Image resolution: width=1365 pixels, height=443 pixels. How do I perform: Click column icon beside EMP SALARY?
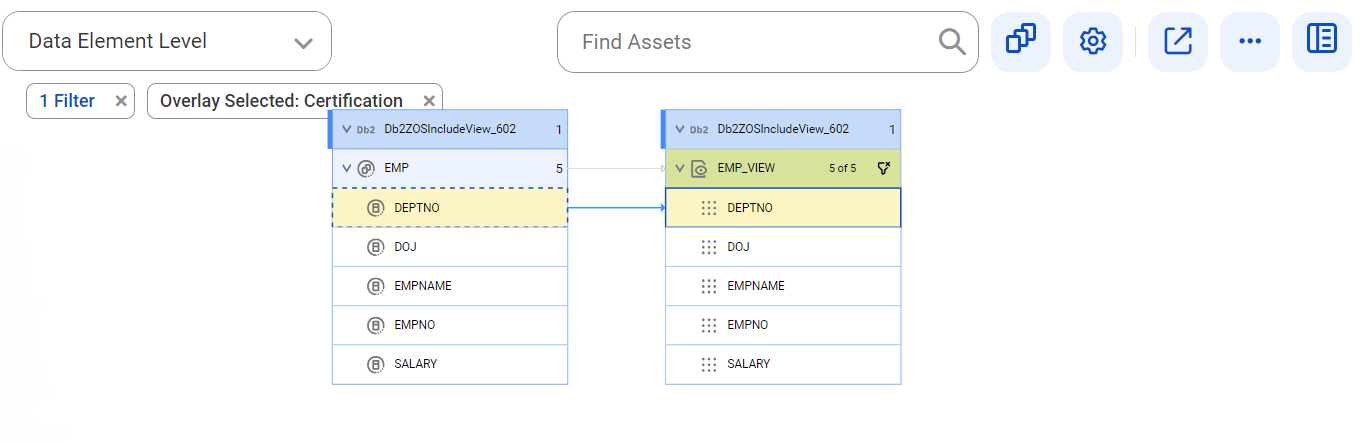[376, 364]
